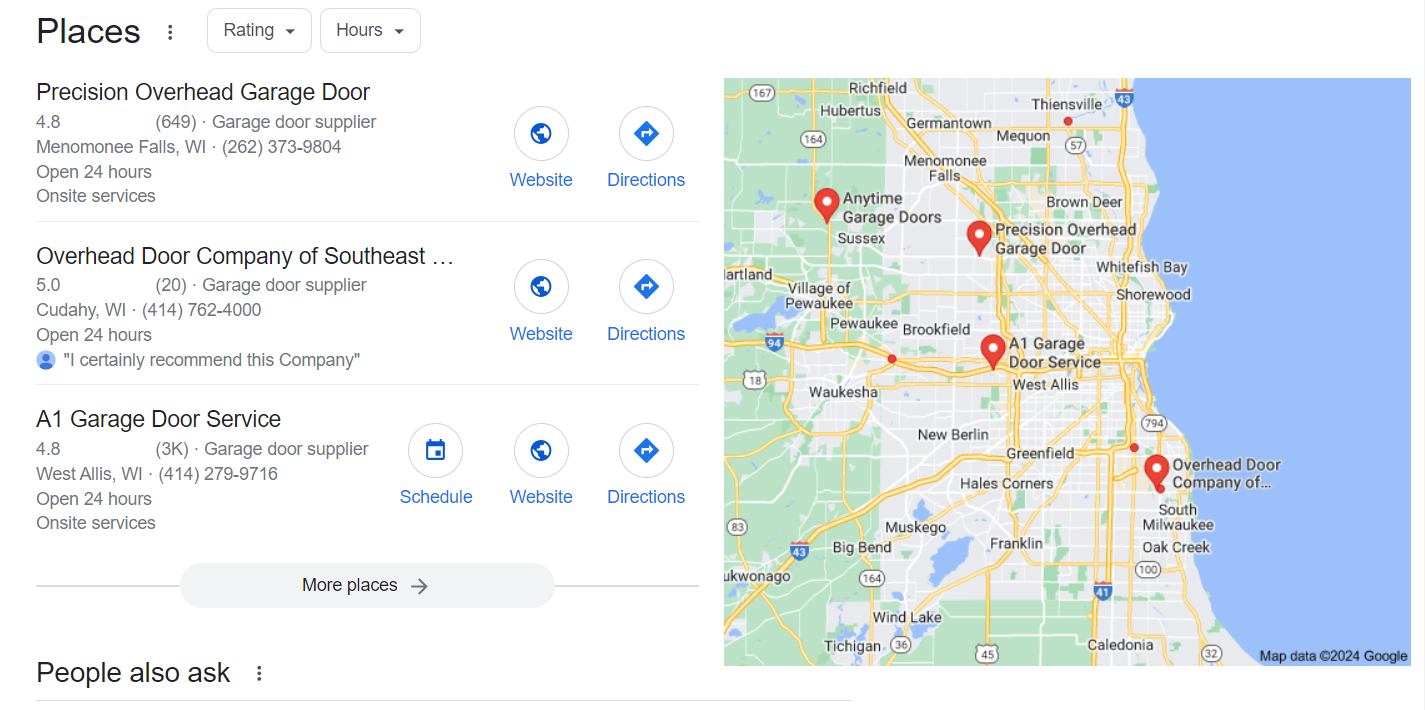
Task: Click the small red dot near Thiensville
Action: coord(1068,121)
